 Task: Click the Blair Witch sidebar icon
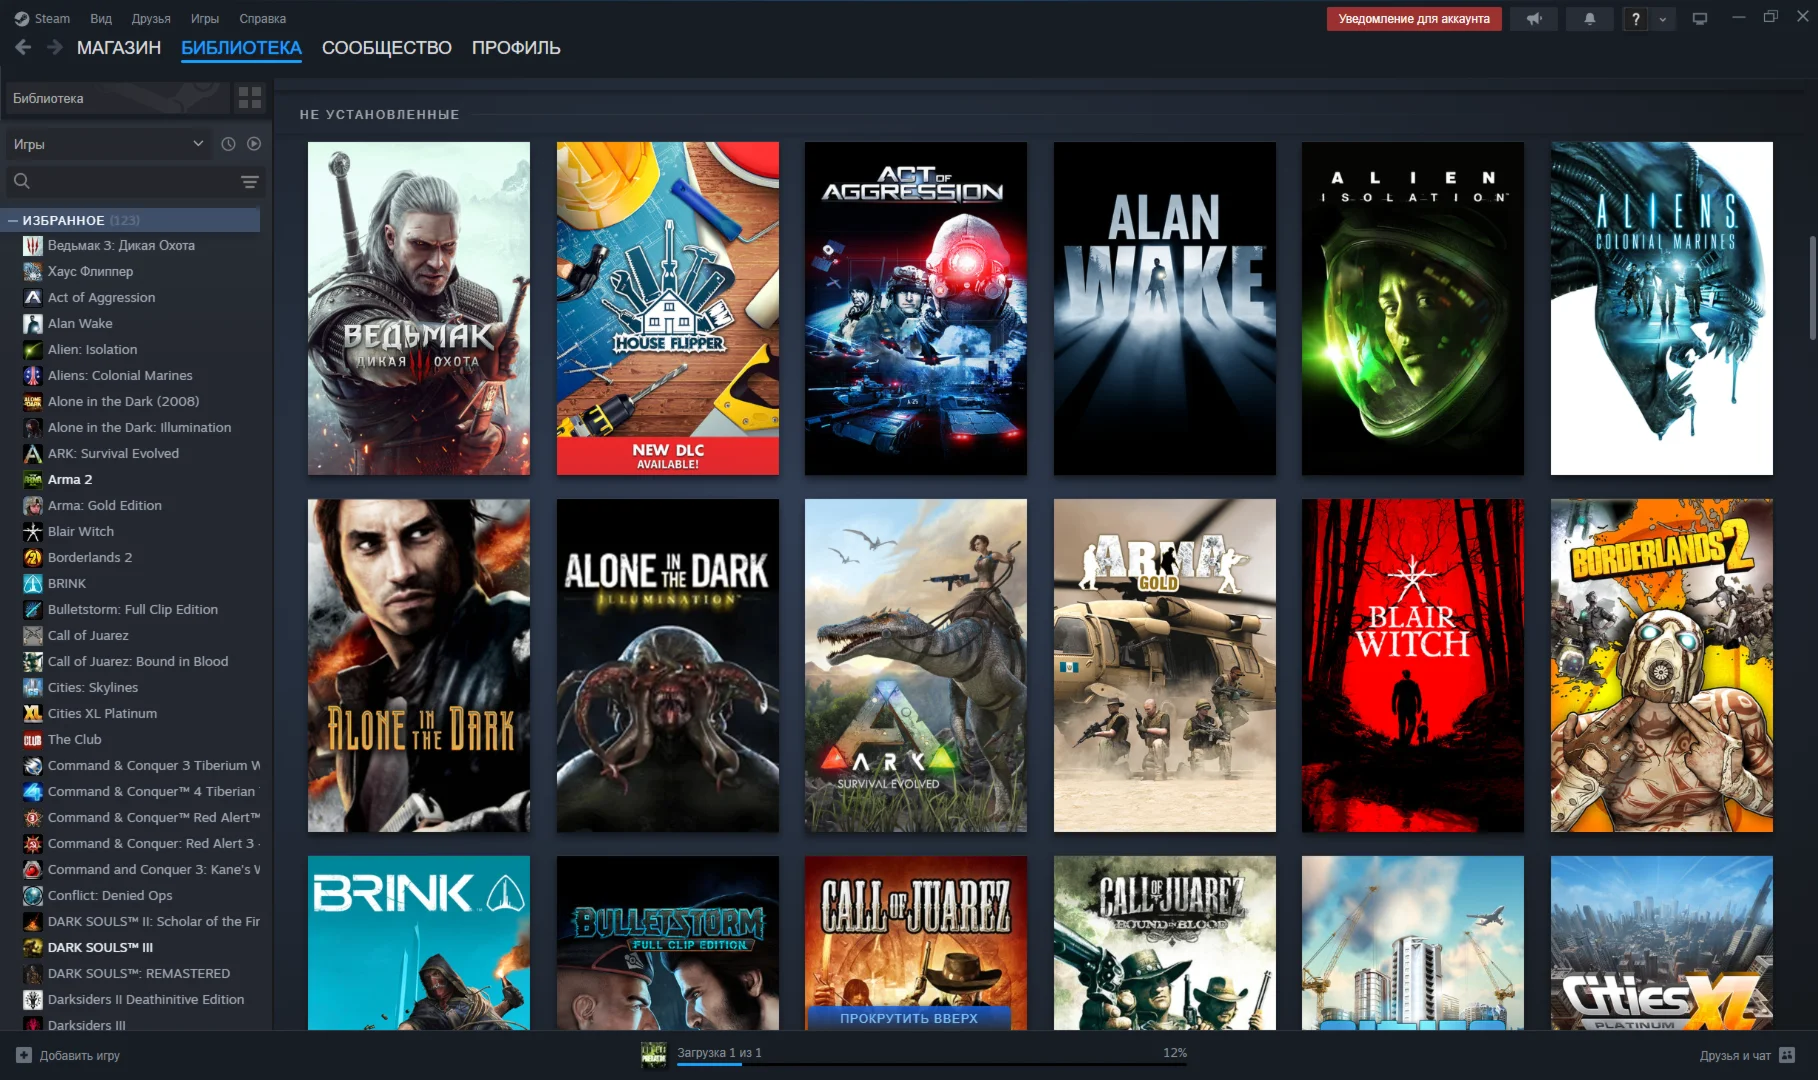pos(32,531)
